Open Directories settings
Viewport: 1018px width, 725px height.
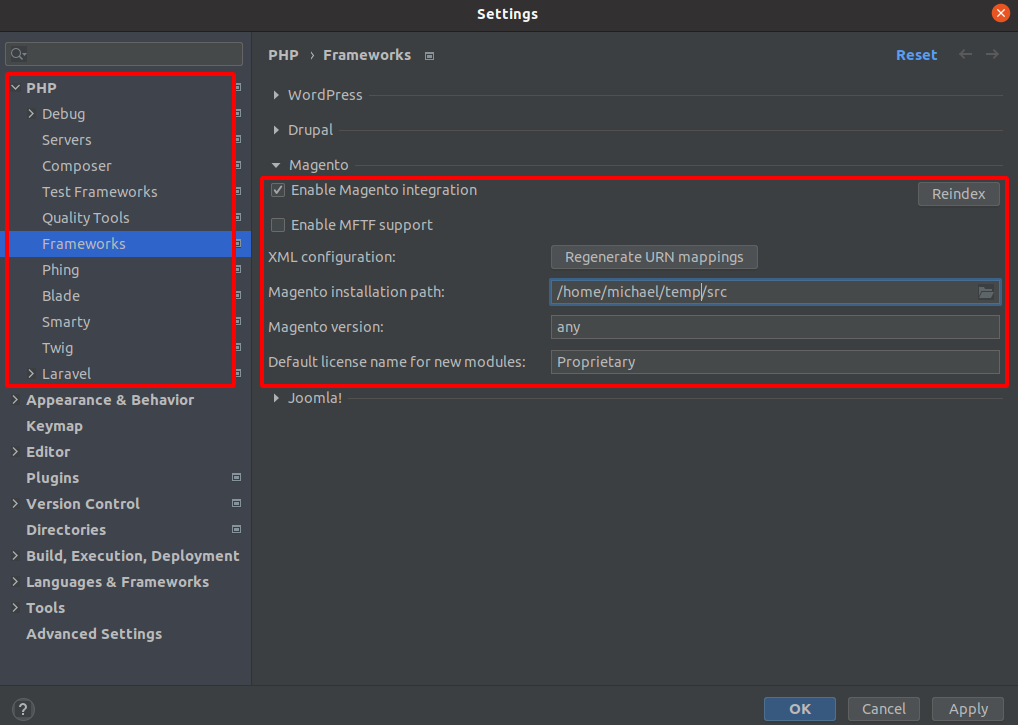tap(66, 530)
